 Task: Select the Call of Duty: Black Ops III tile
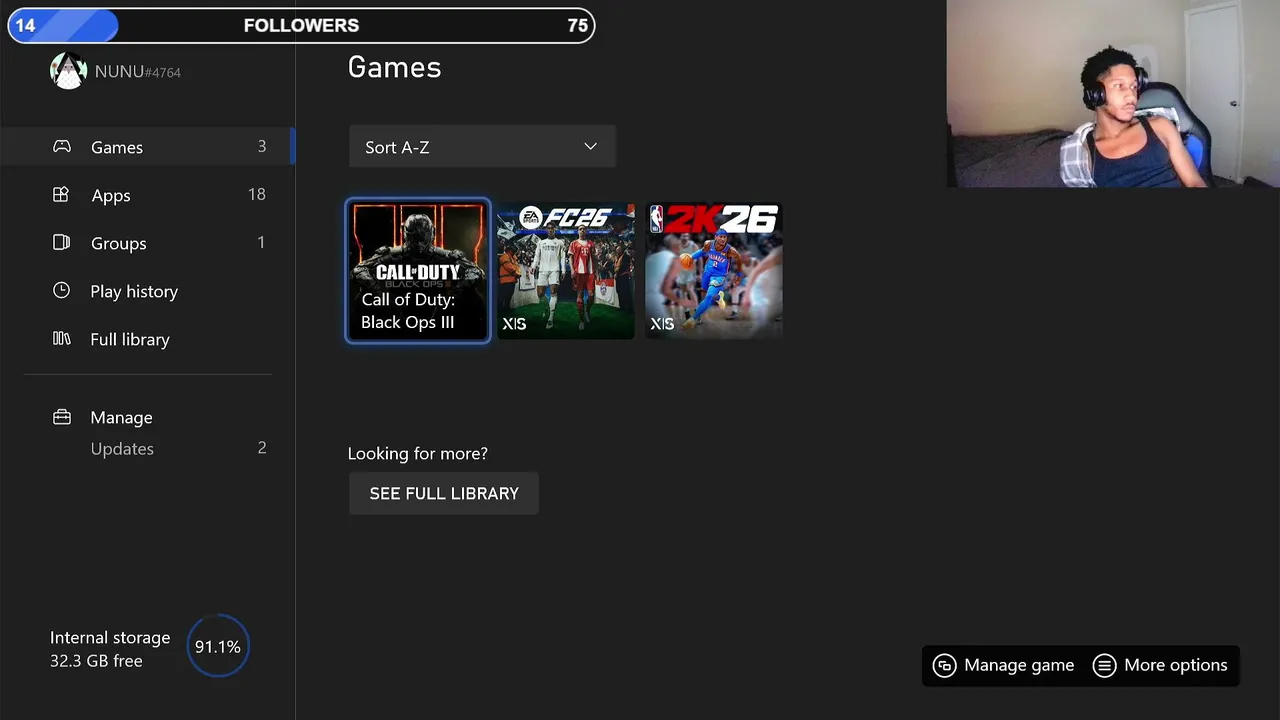click(418, 271)
